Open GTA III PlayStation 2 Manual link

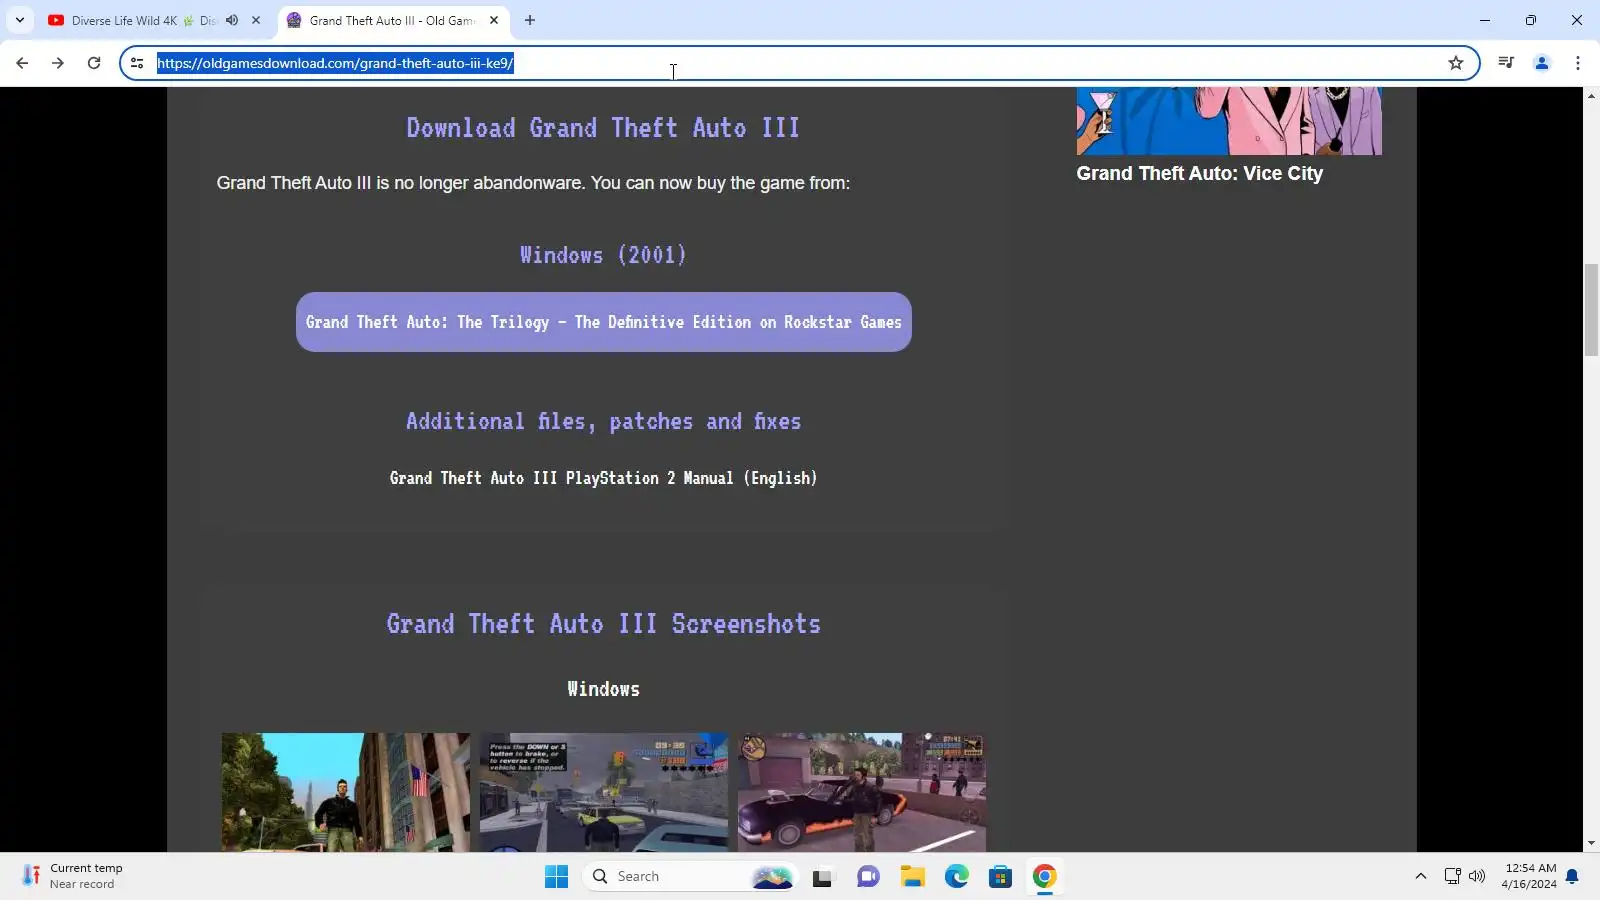[x=603, y=478]
